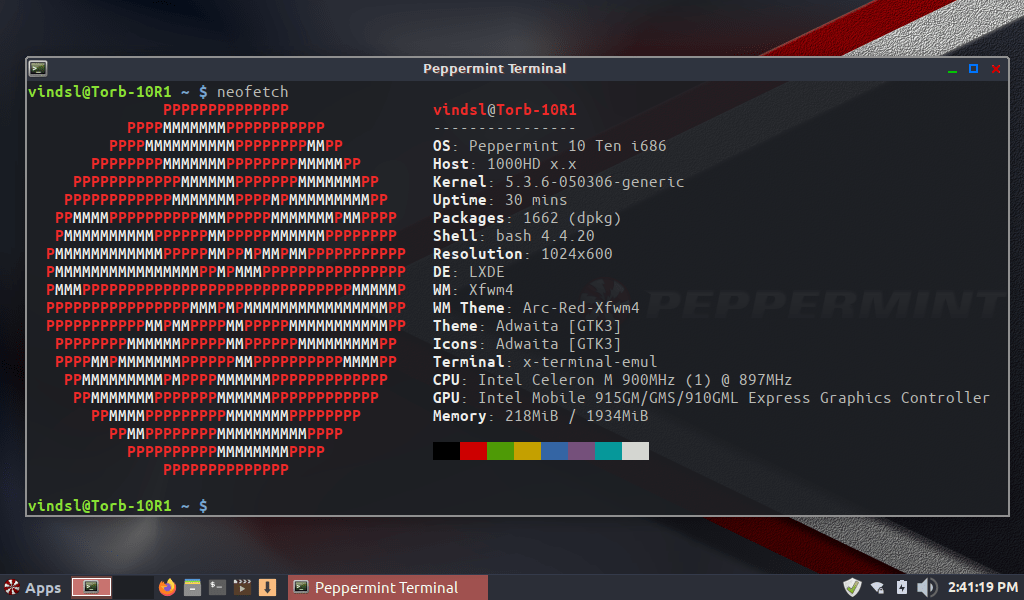Click the purple color block in neofetch
The image size is (1024, 600).
(581, 451)
